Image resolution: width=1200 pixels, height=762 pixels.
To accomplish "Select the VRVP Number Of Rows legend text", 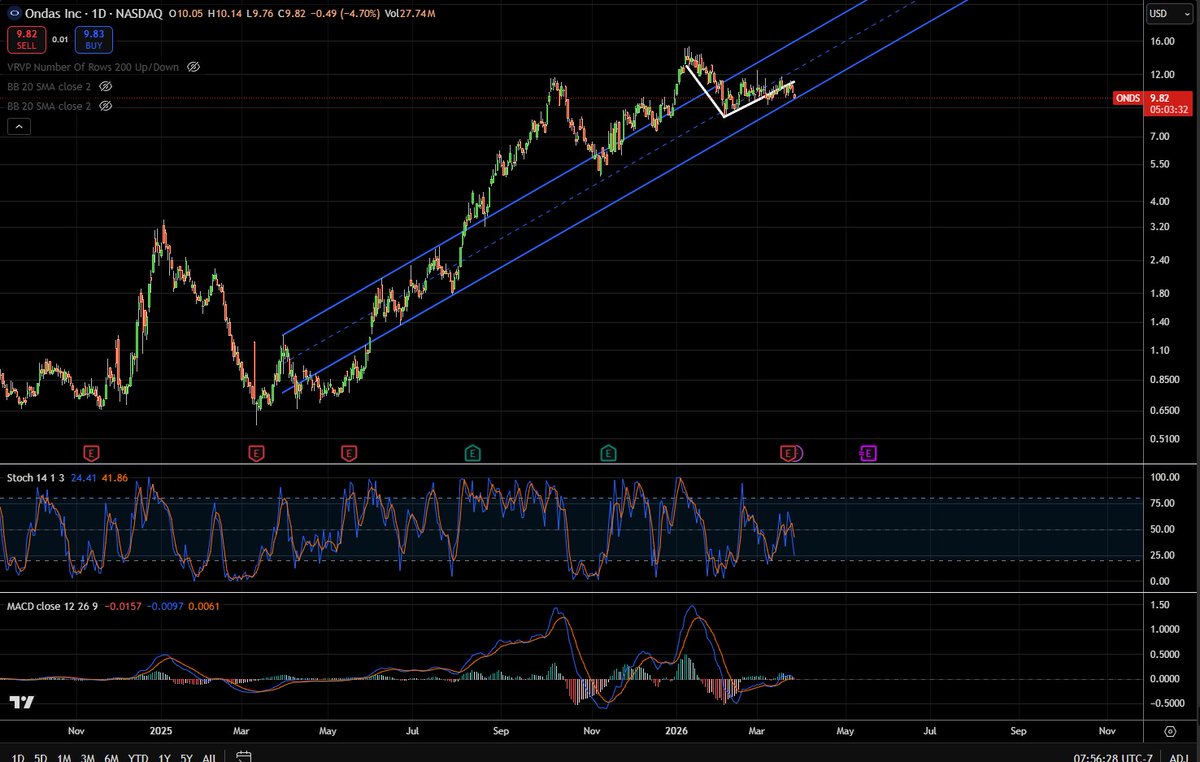I will 94,66.
